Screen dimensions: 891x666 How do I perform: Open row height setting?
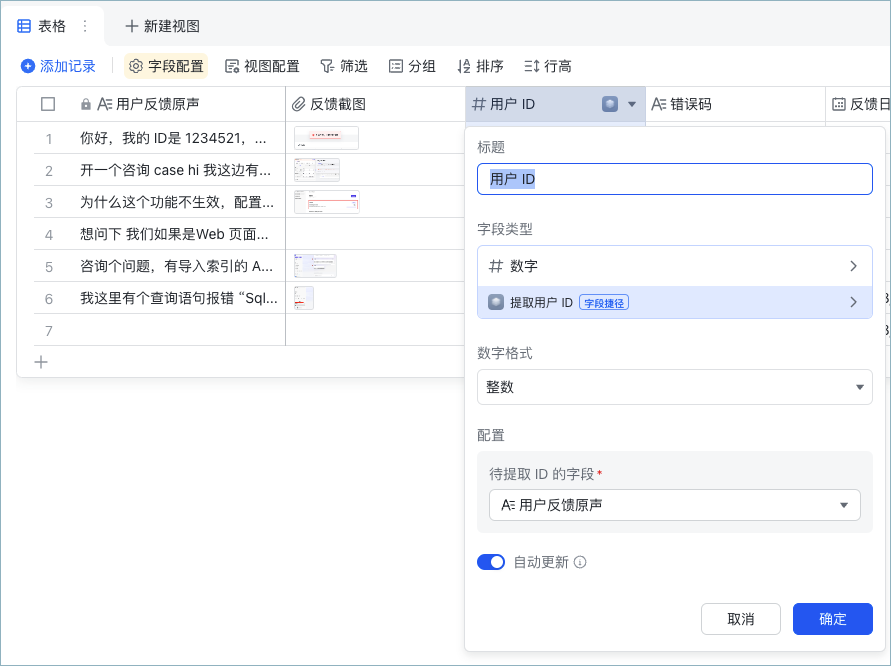[x=531, y=66]
